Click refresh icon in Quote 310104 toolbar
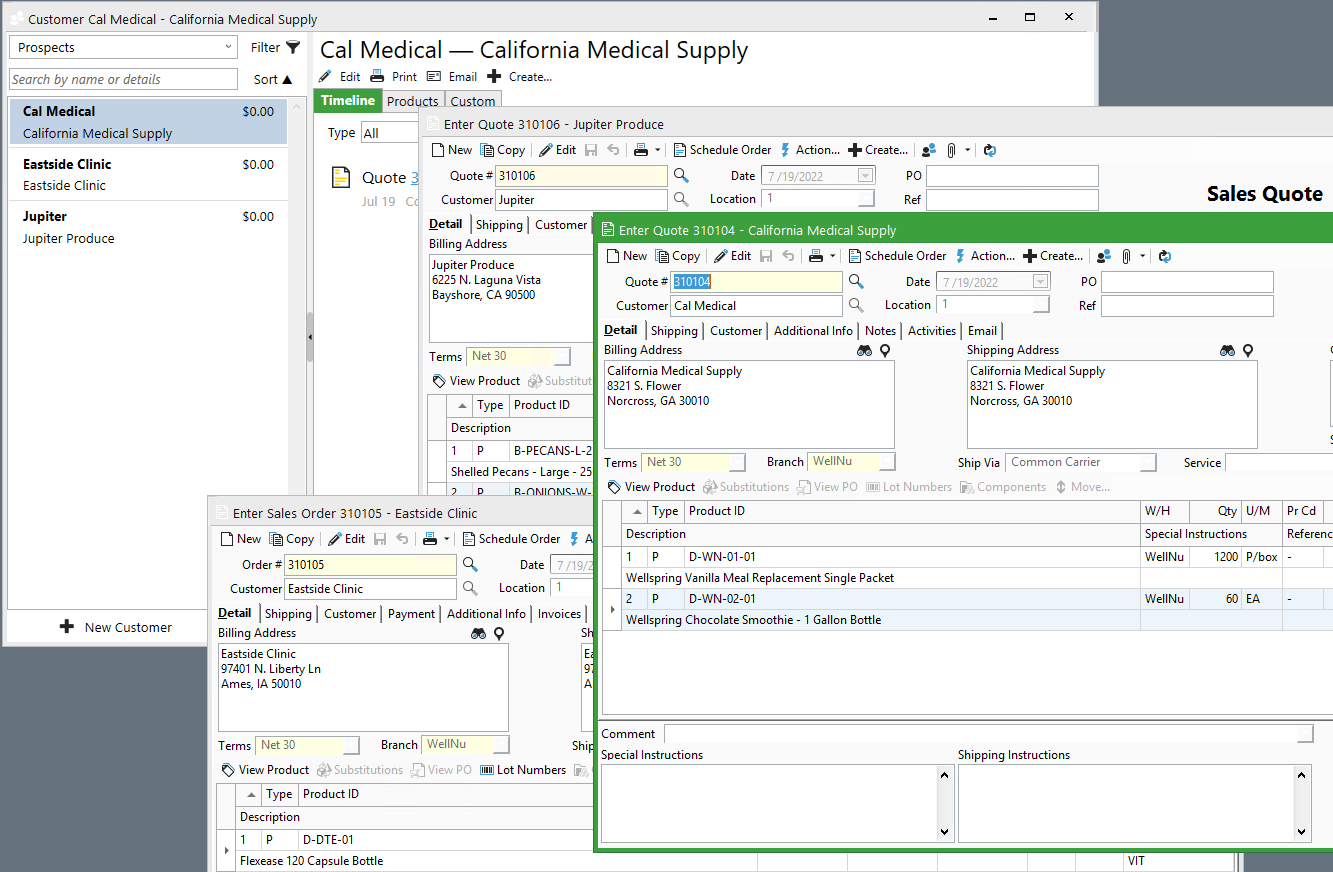The image size is (1333, 872). tap(1165, 256)
